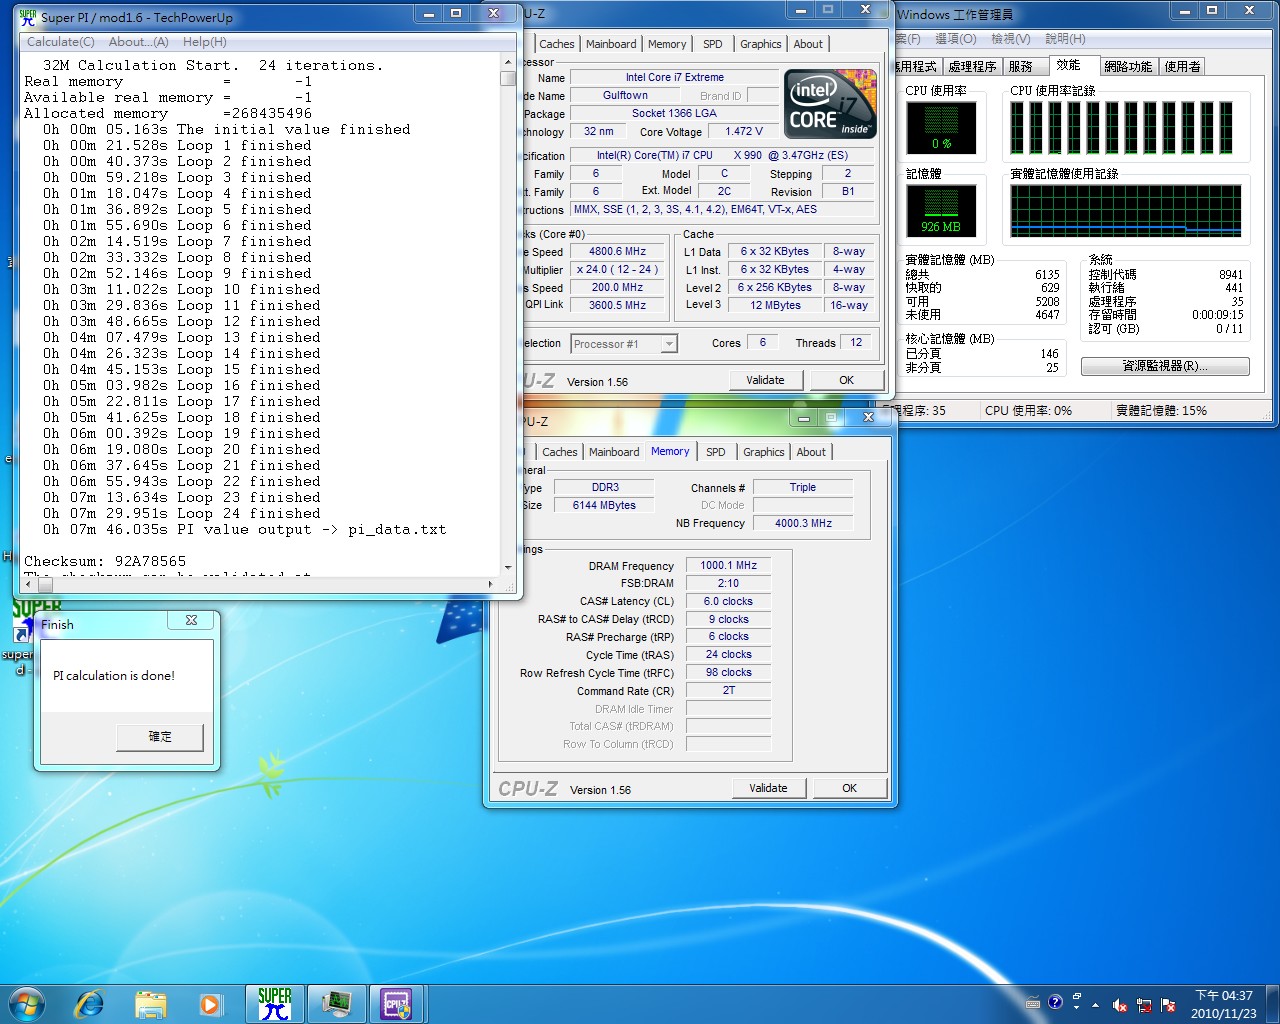The width and height of the screenshot is (1280, 1024).
Task: Click the Super PI horizontal scrollbar thumb
Action: point(45,584)
